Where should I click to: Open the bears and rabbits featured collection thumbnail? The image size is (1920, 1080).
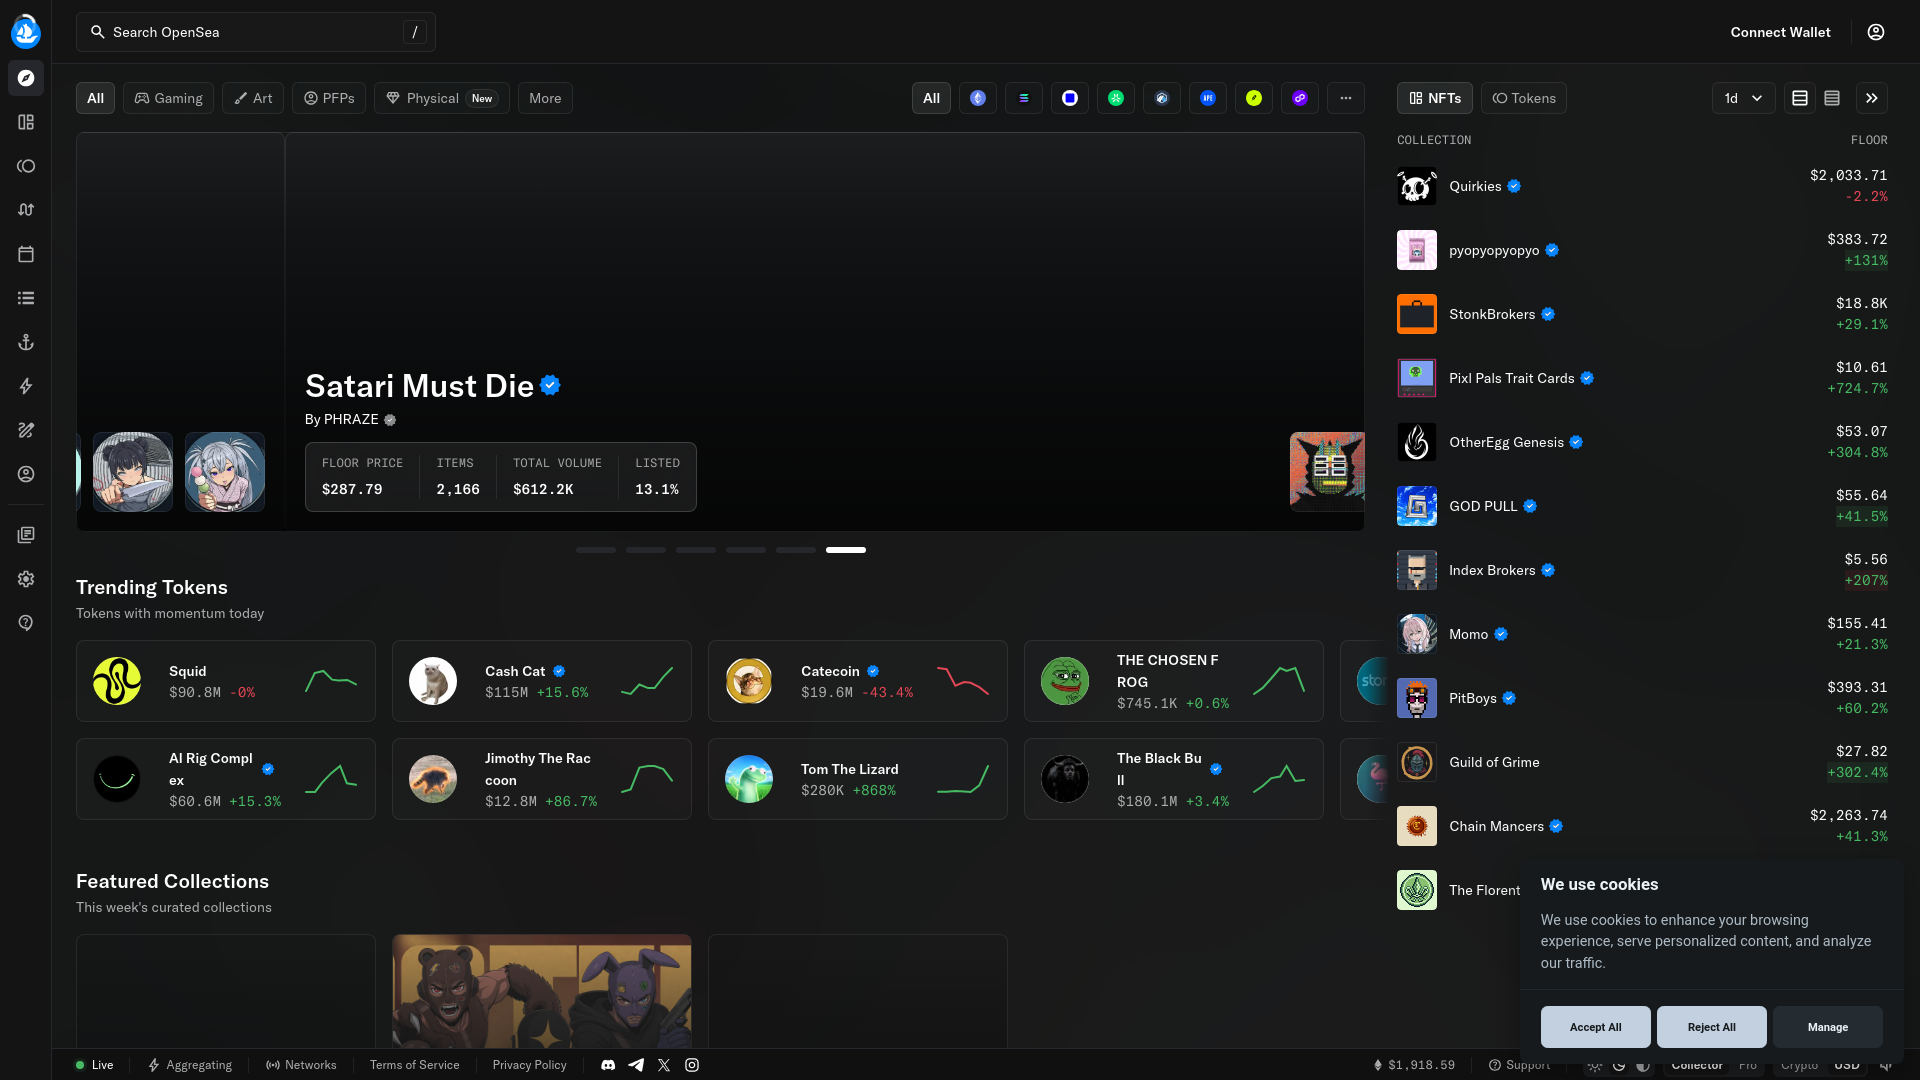point(542,991)
